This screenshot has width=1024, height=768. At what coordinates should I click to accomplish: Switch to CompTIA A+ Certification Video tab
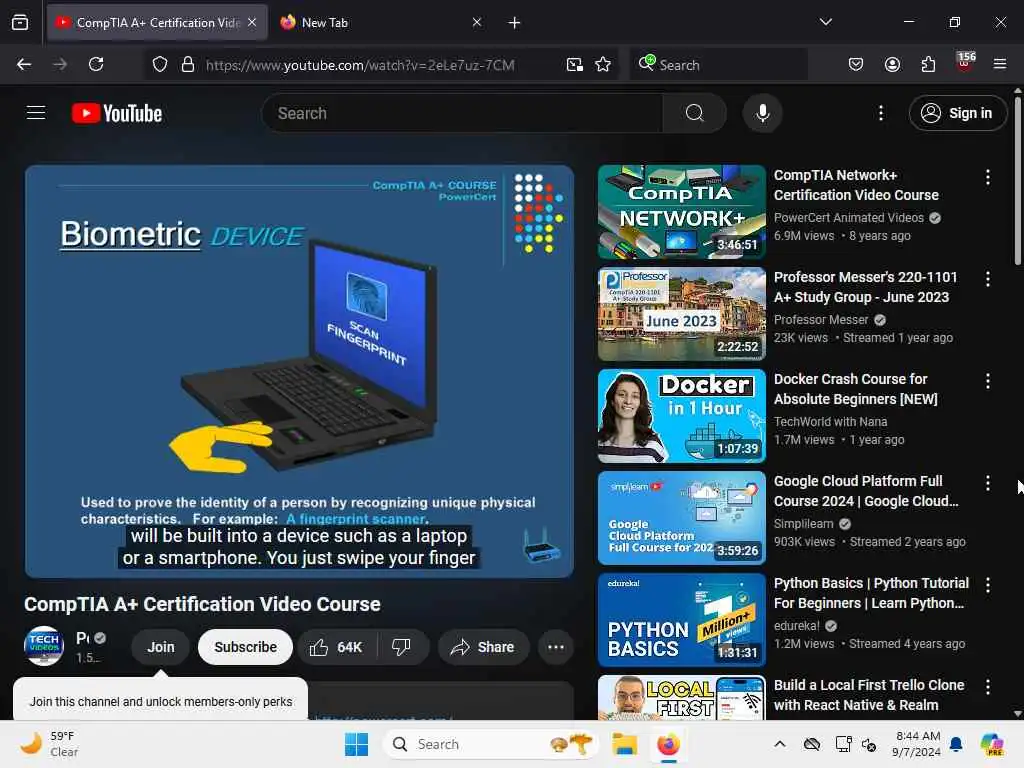[x=157, y=23]
